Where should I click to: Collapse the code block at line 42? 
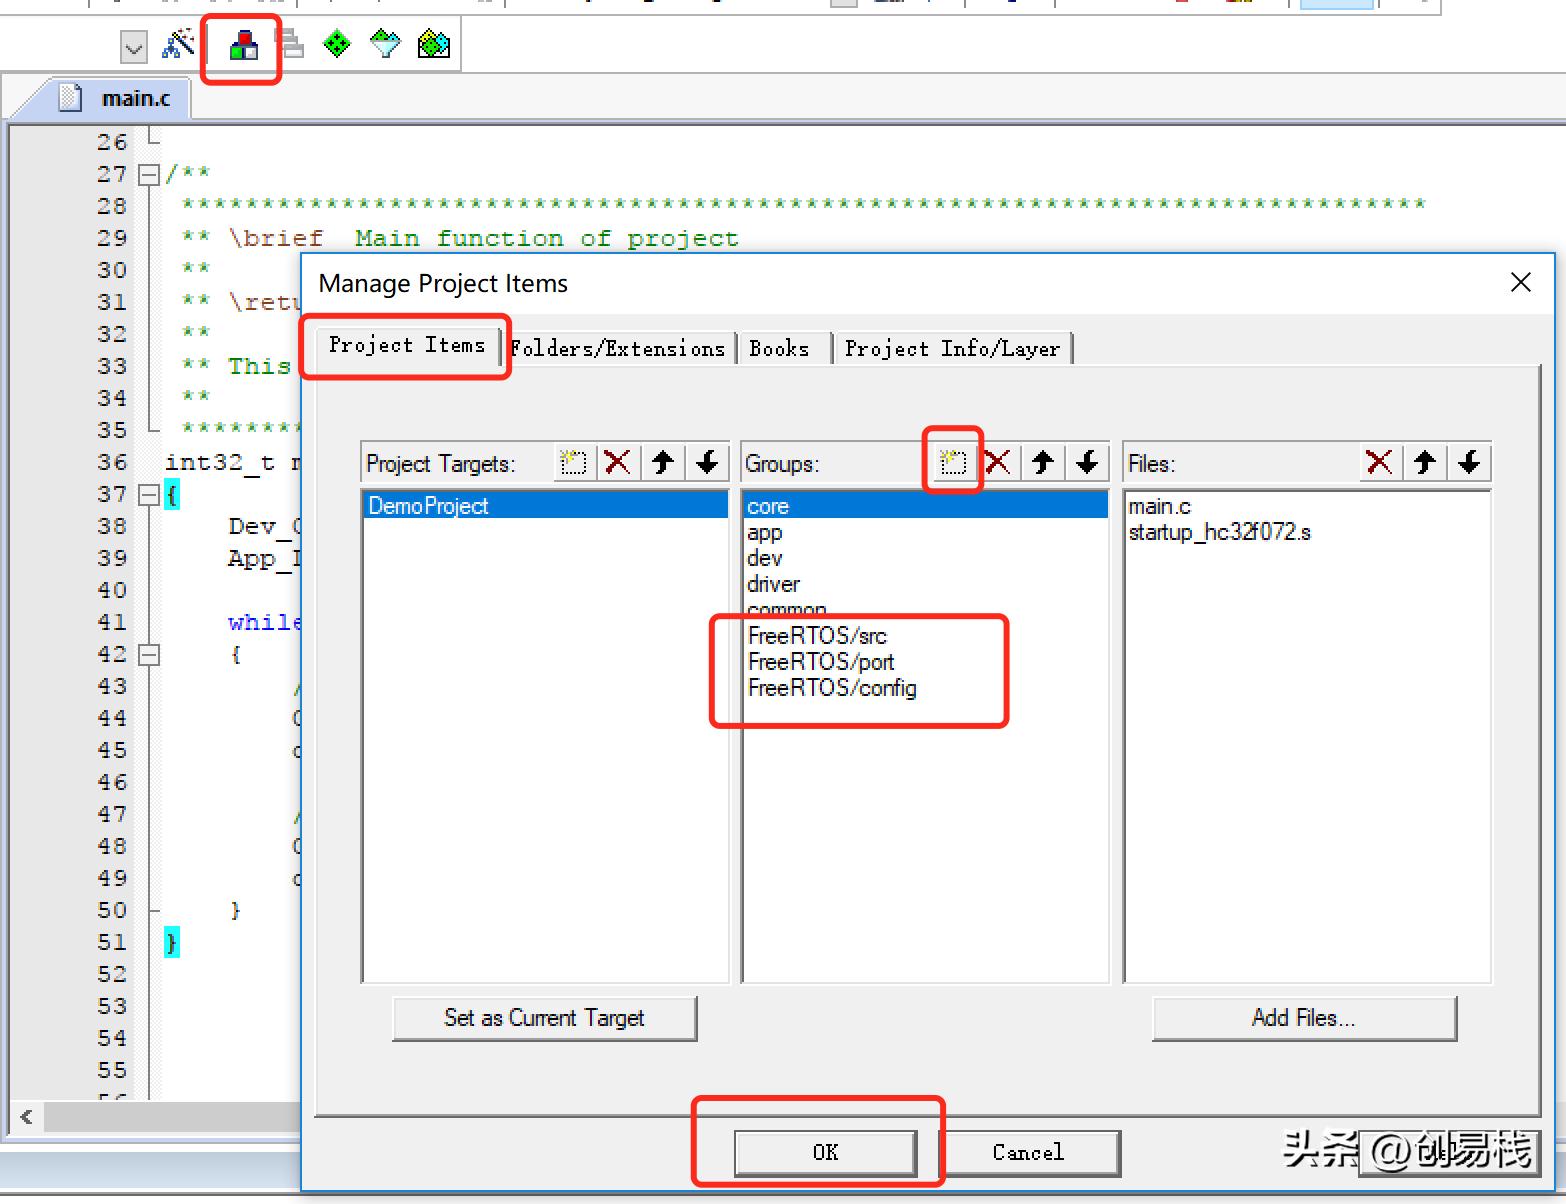coord(148,654)
